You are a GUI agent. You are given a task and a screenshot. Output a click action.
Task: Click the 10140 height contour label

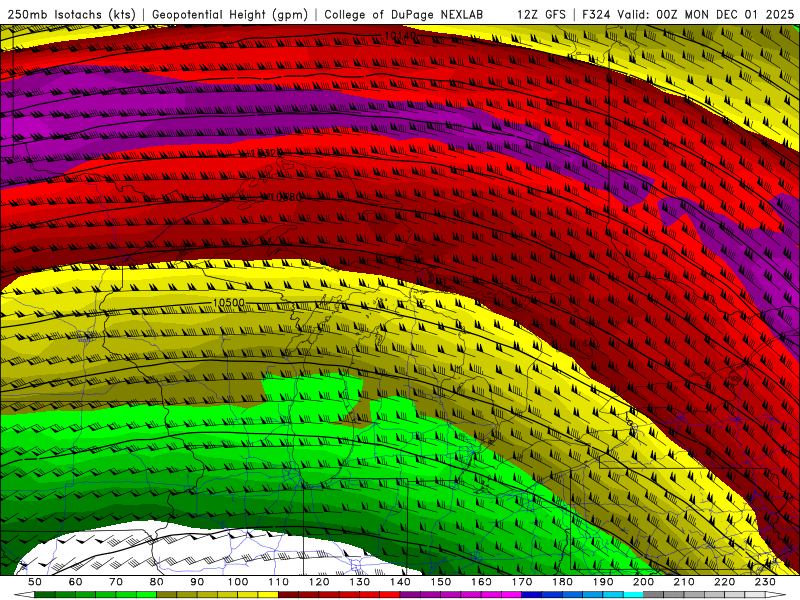coord(400,36)
